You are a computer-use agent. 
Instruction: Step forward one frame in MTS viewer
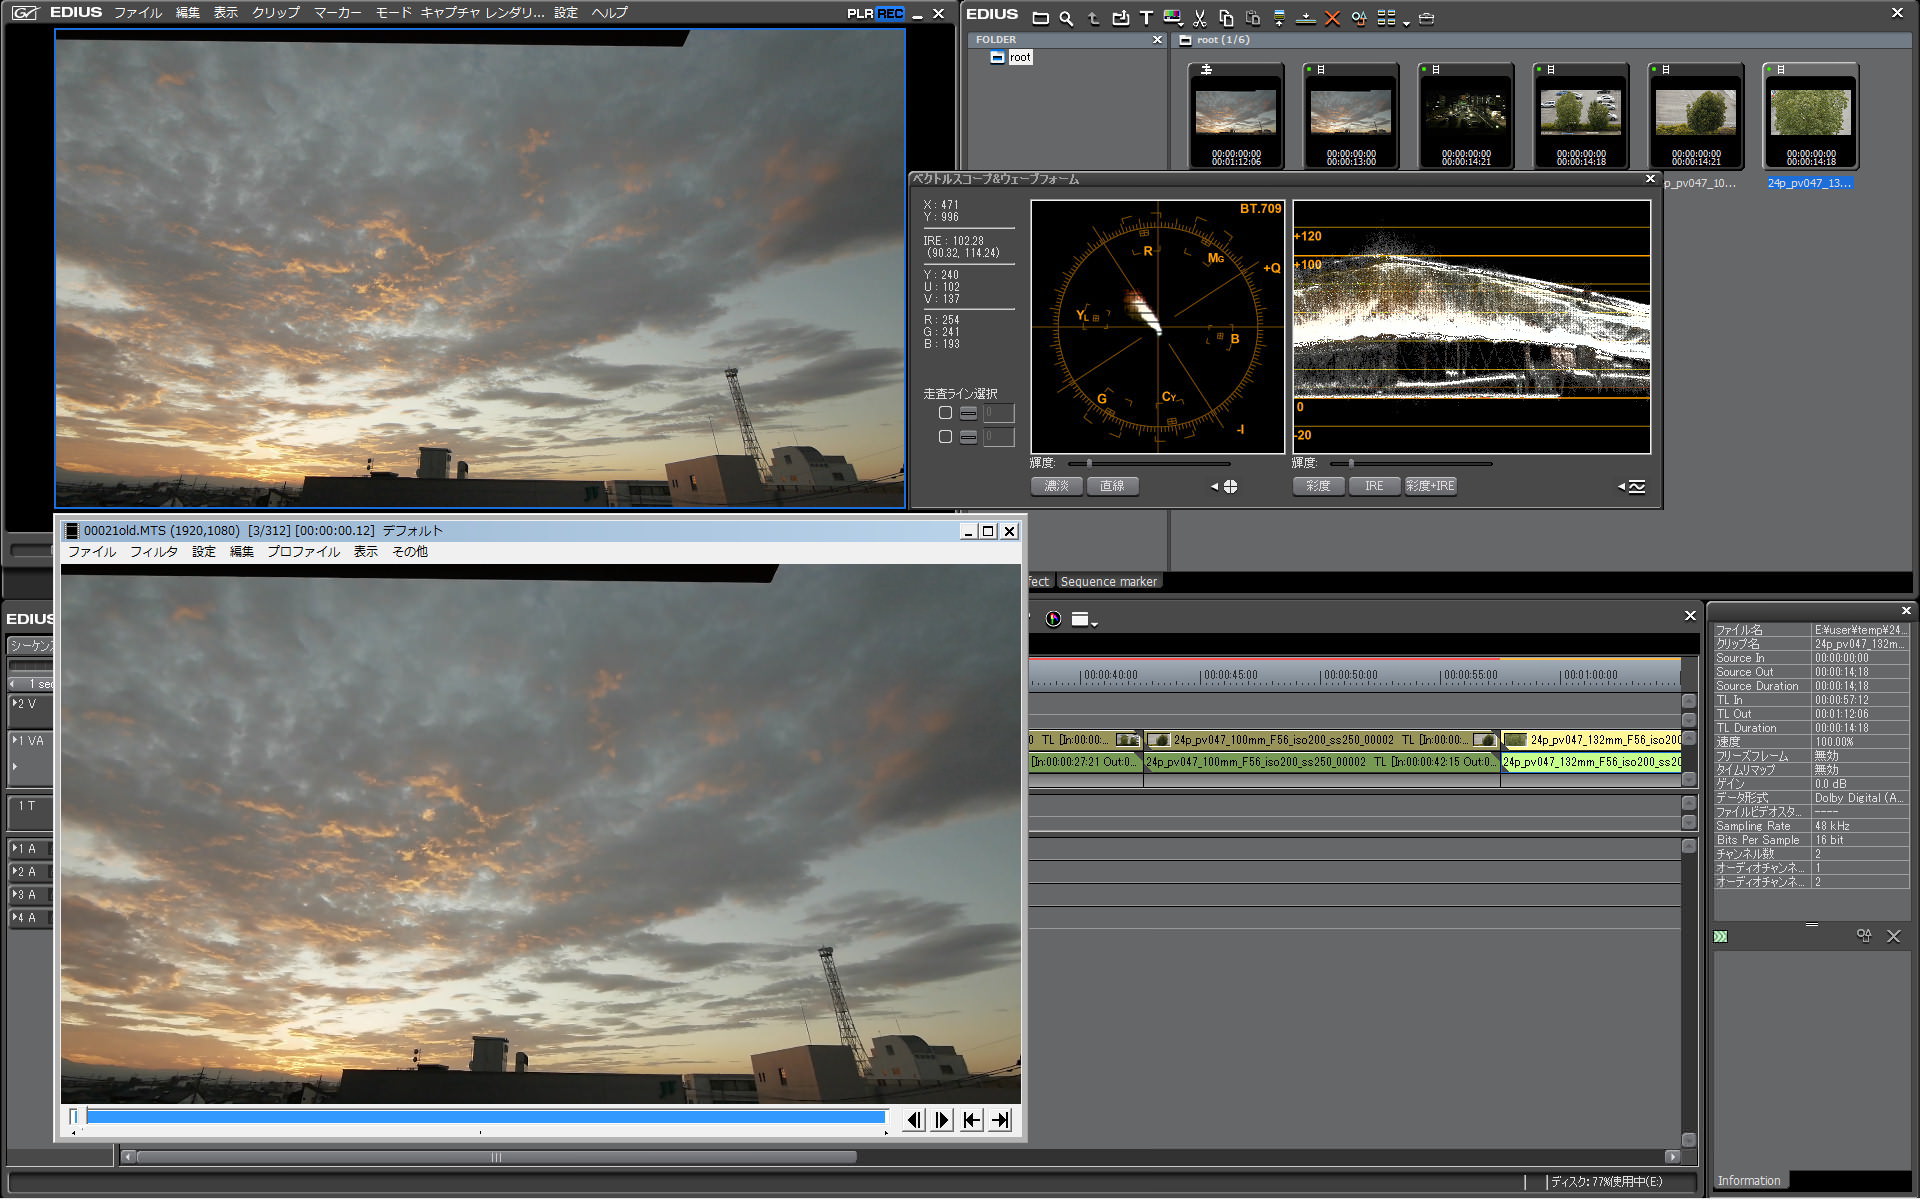pyautogui.click(x=942, y=1120)
